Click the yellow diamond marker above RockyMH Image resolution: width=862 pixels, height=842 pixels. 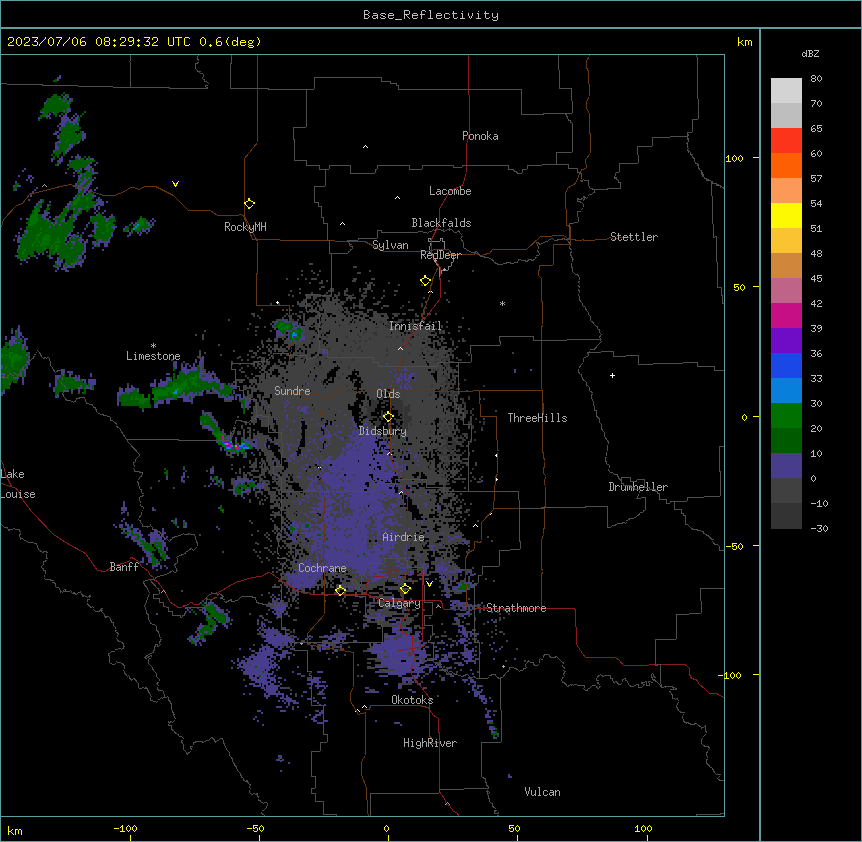(249, 204)
